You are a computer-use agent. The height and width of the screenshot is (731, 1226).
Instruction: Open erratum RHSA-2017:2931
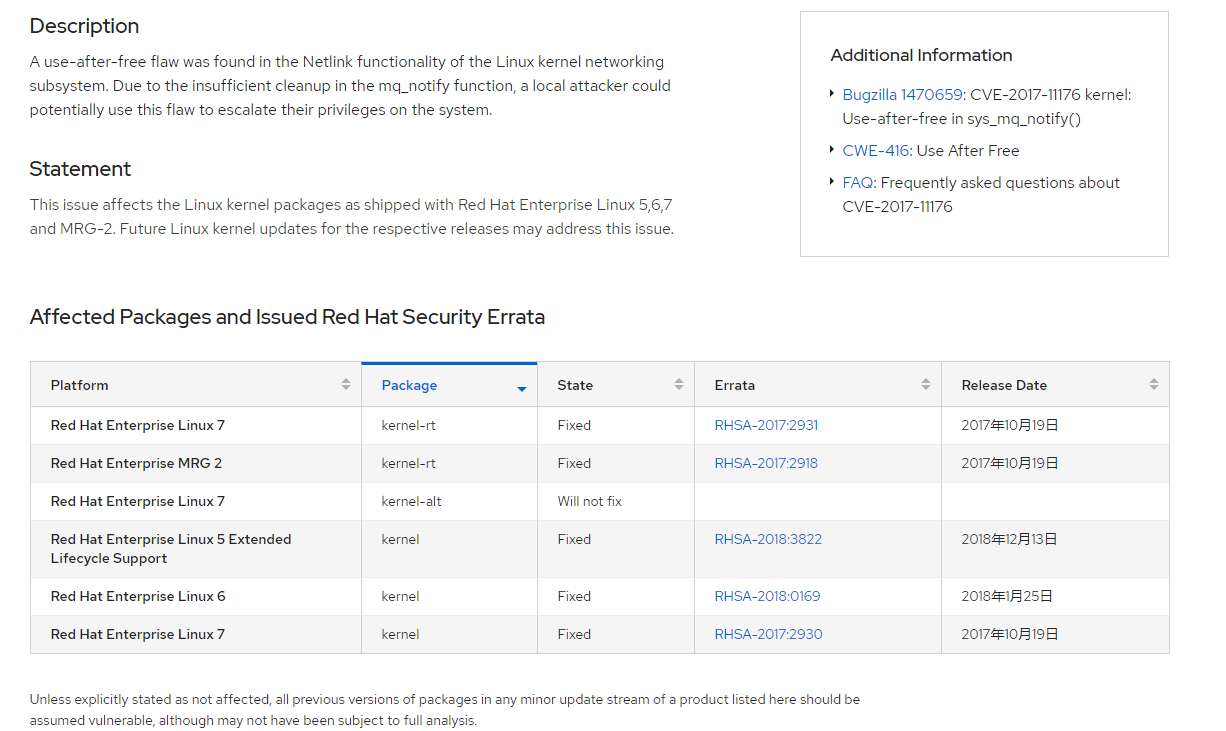coord(766,425)
